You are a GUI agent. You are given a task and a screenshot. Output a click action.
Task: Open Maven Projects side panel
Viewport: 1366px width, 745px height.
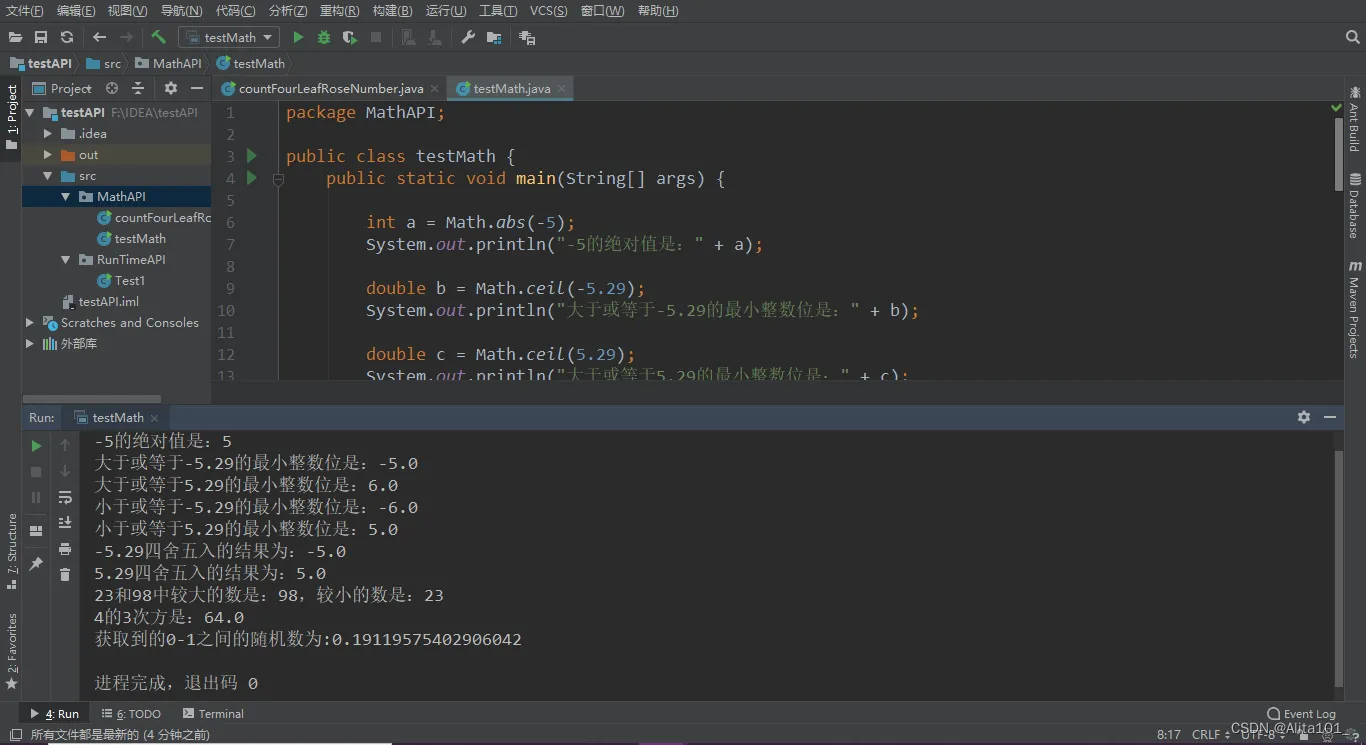pyautogui.click(x=1354, y=310)
